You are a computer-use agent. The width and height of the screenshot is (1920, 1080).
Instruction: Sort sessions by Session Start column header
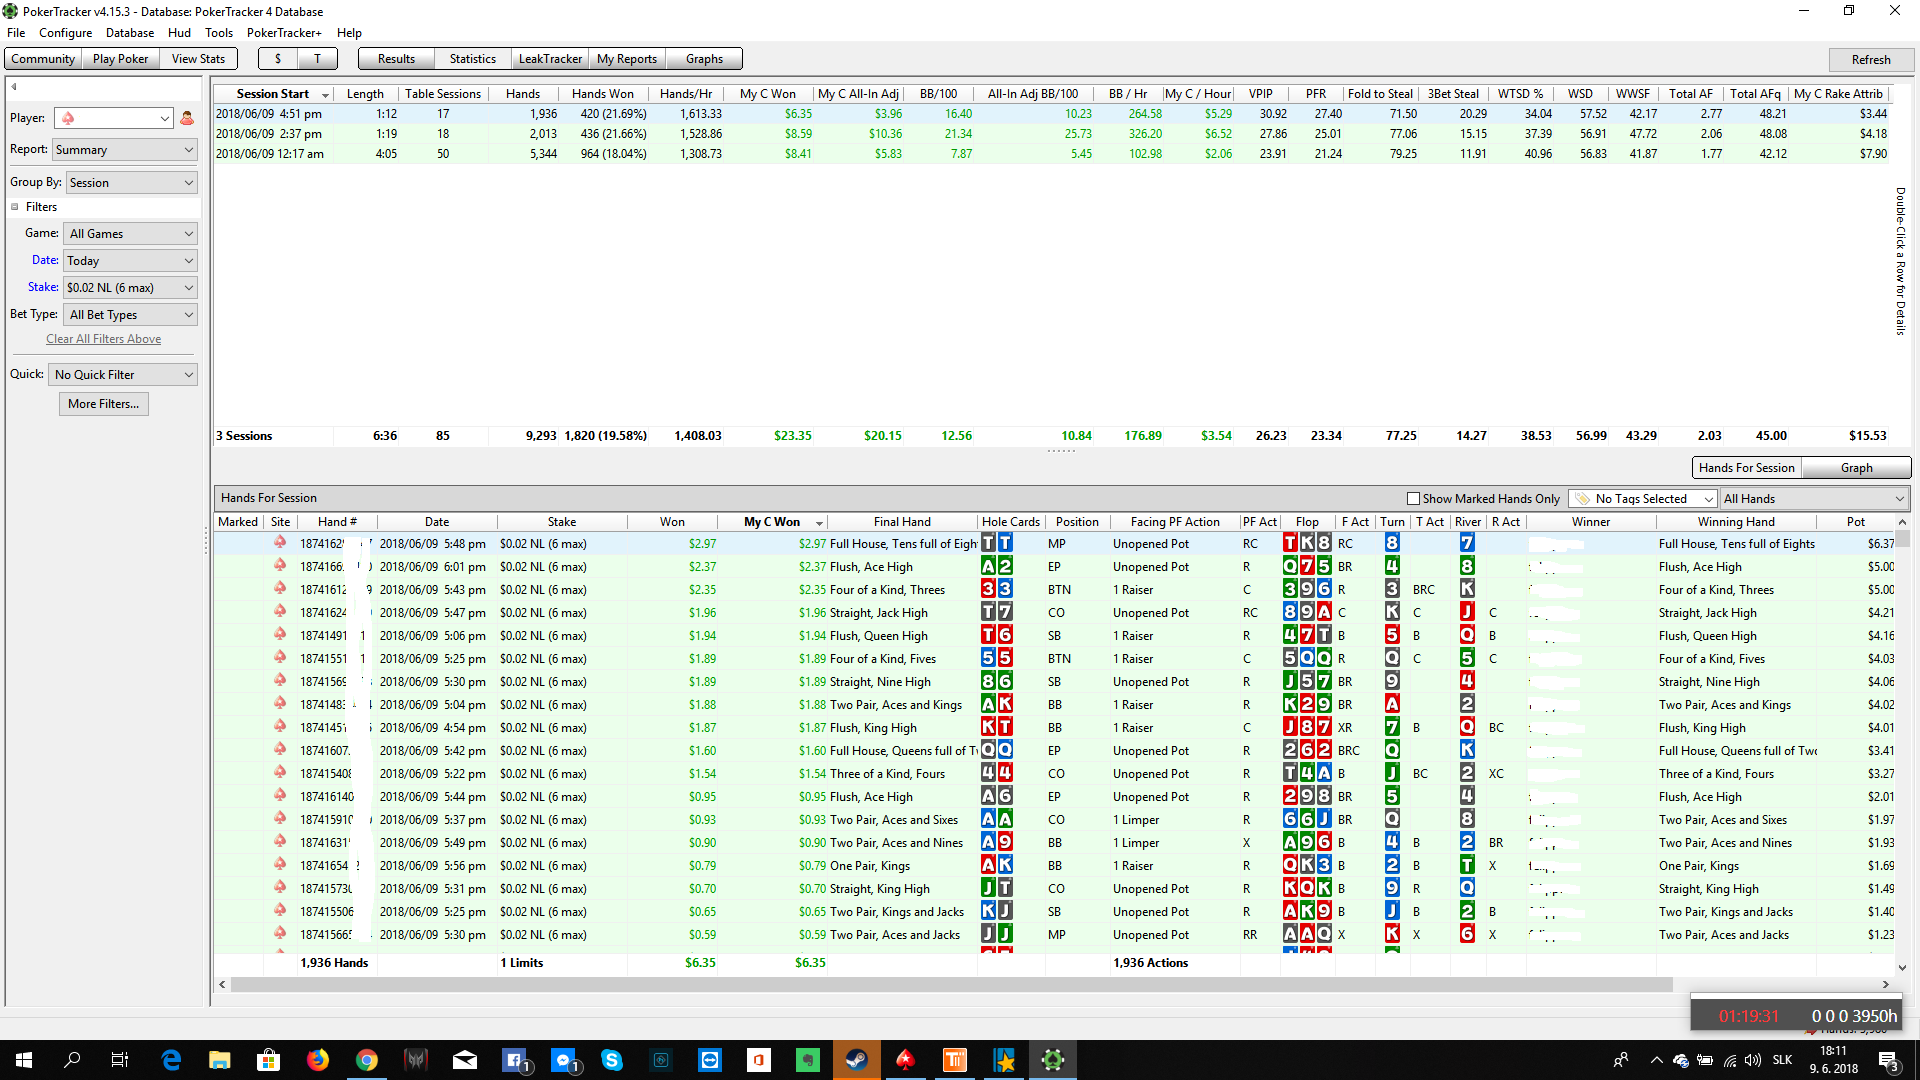click(x=273, y=94)
